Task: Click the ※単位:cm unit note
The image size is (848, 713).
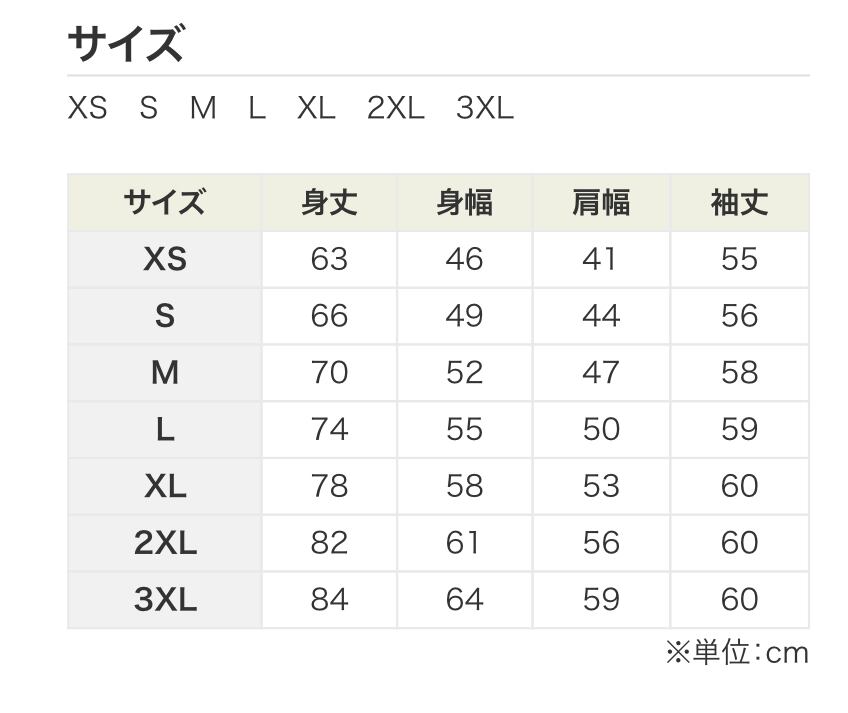Action: [x=737, y=653]
